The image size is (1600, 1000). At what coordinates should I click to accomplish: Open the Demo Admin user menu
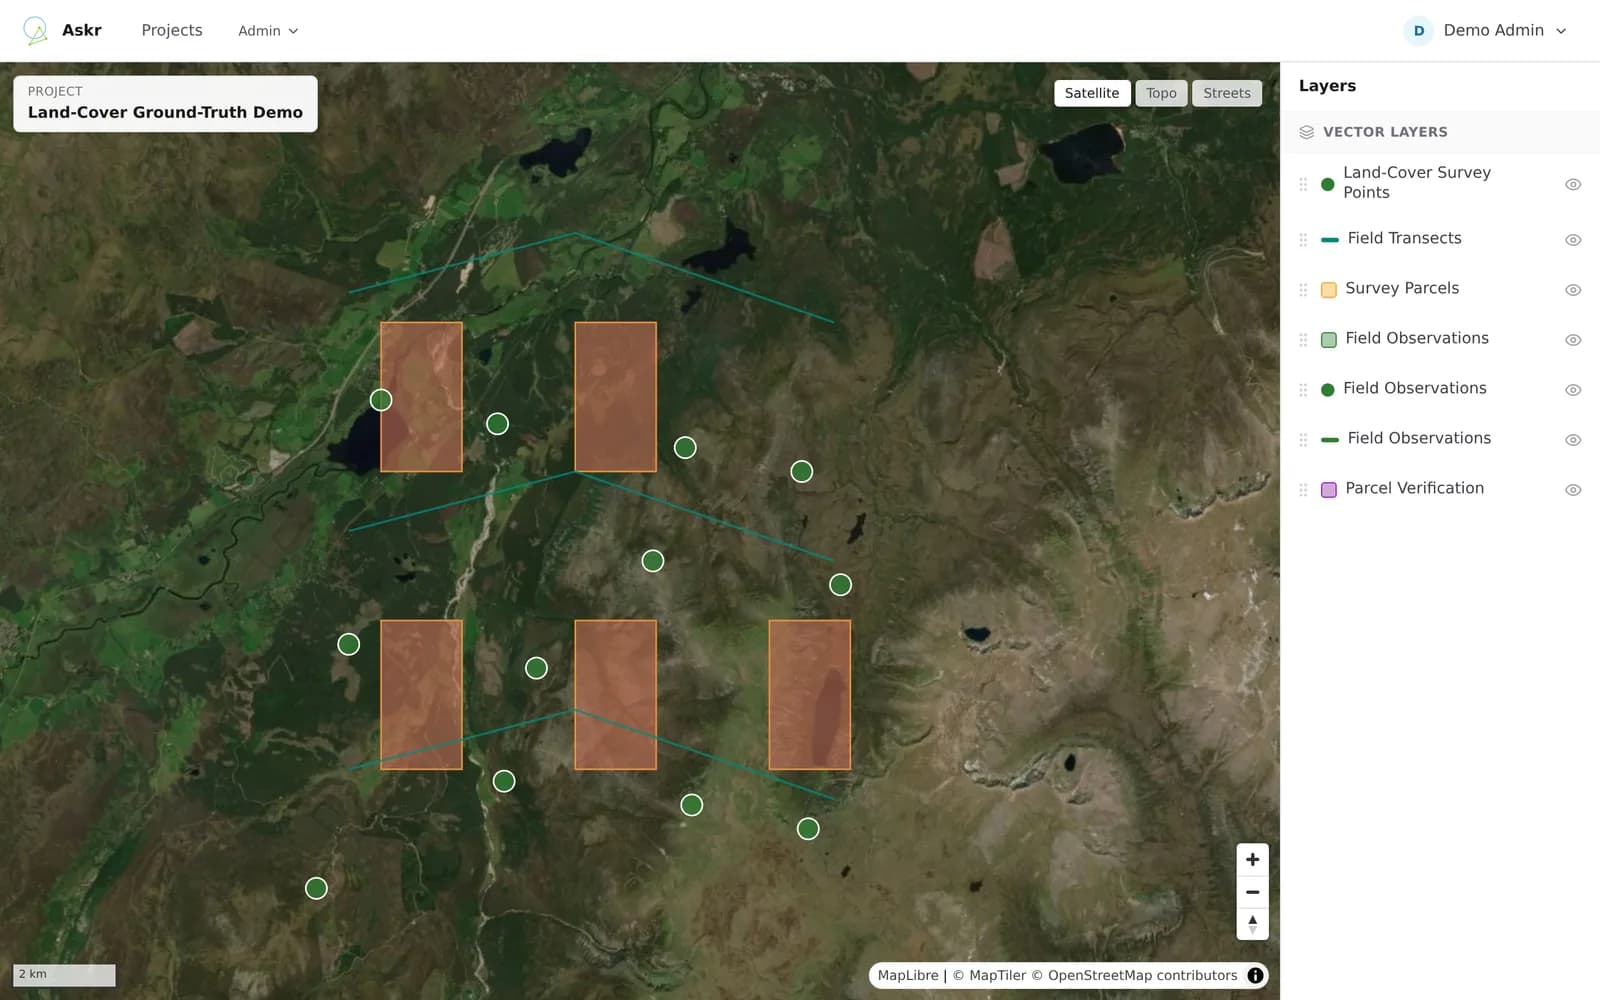pos(1486,30)
